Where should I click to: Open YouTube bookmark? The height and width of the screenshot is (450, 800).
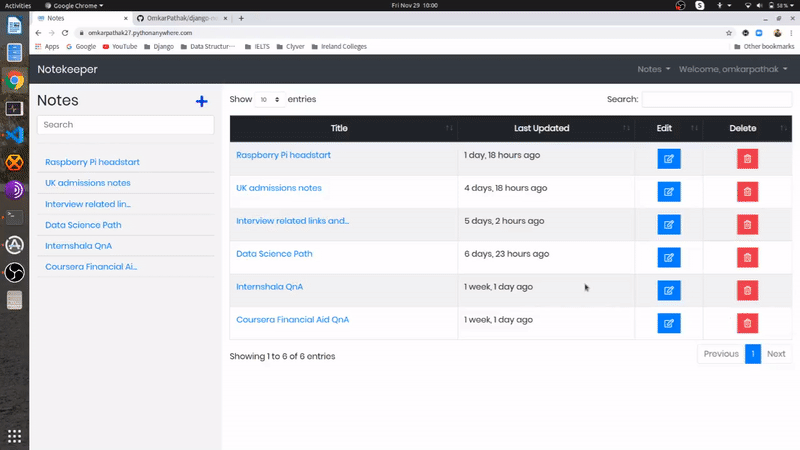click(x=120, y=46)
